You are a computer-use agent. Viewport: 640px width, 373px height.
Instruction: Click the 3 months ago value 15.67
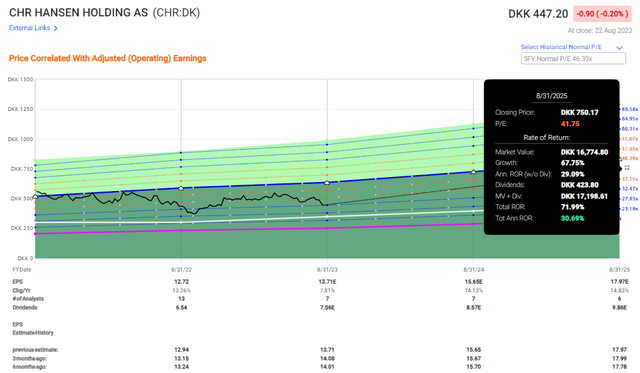473,358
